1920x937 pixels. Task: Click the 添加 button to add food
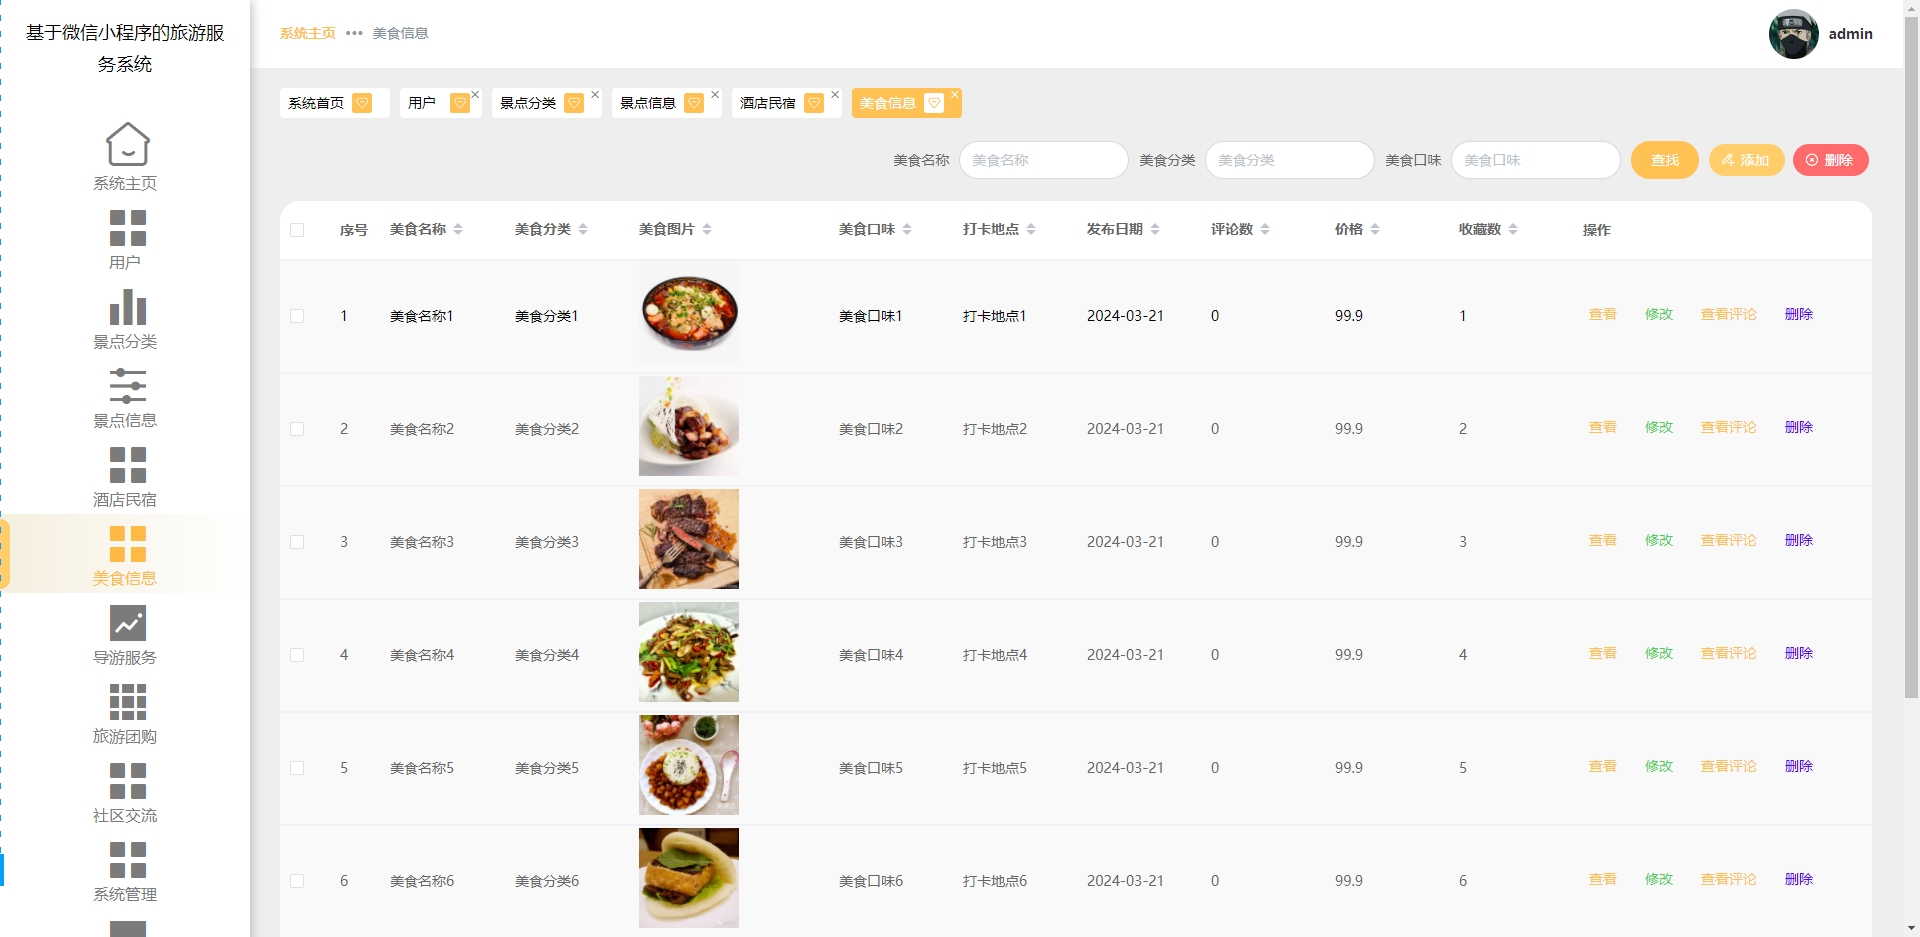tap(1746, 160)
